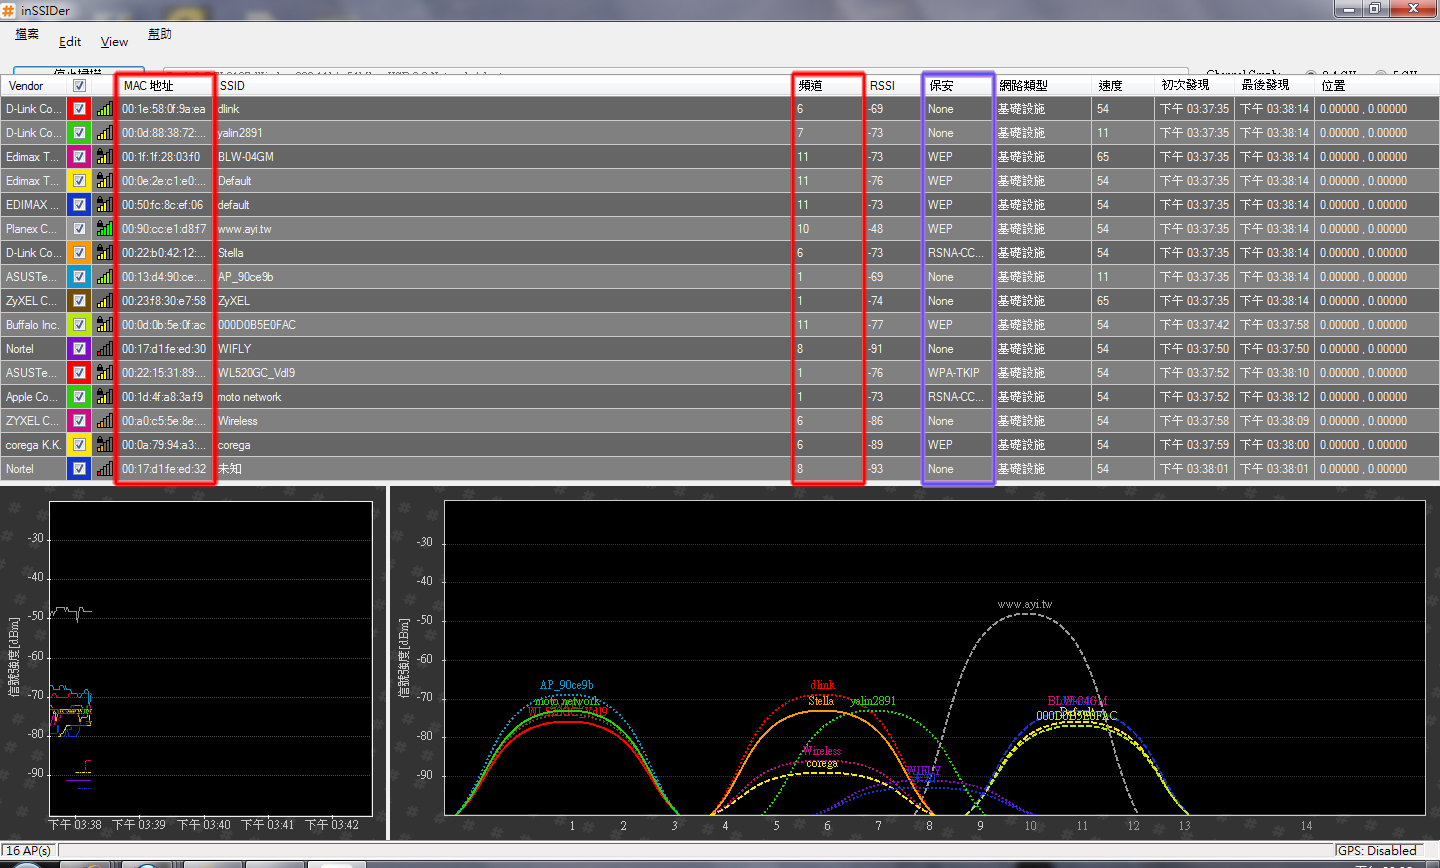Select the MAC cell 00:1f:1f:28:03:f0
The width and height of the screenshot is (1440, 868).
click(x=165, y=157)
